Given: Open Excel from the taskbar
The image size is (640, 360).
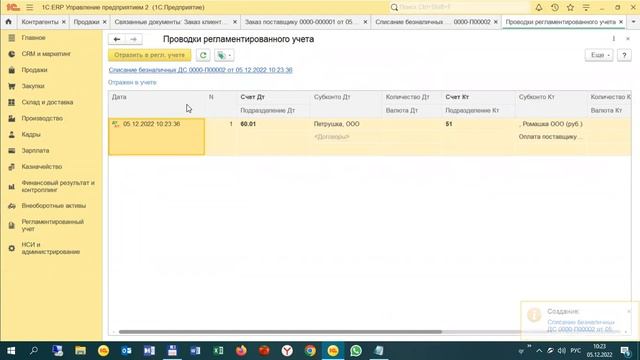Looking at the screenshot, I should tap(218, 351).
